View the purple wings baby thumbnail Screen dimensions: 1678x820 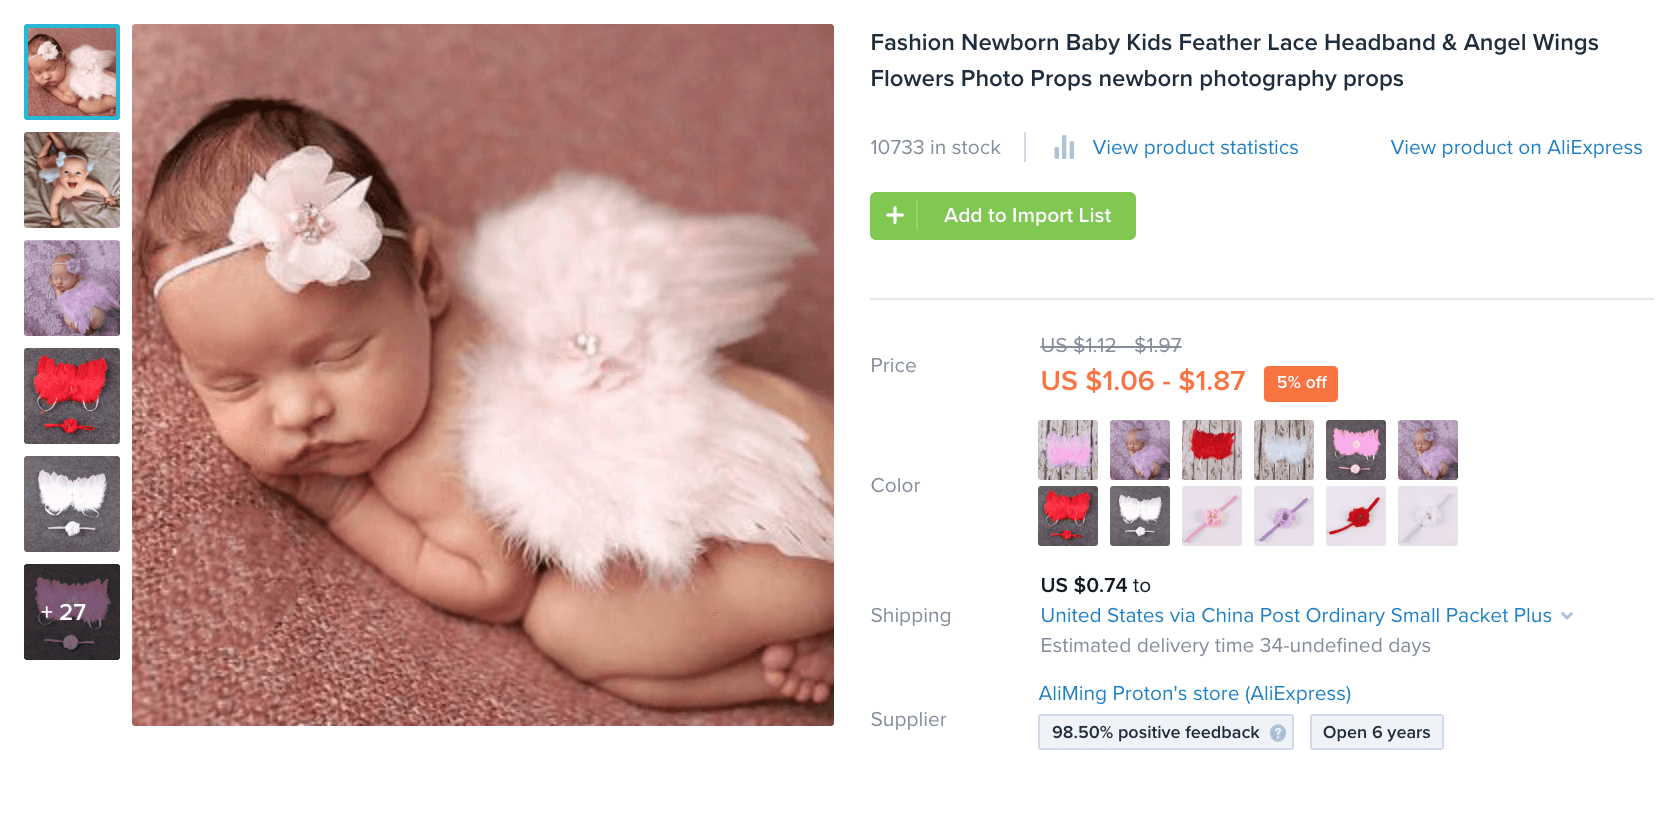[72, 288]
